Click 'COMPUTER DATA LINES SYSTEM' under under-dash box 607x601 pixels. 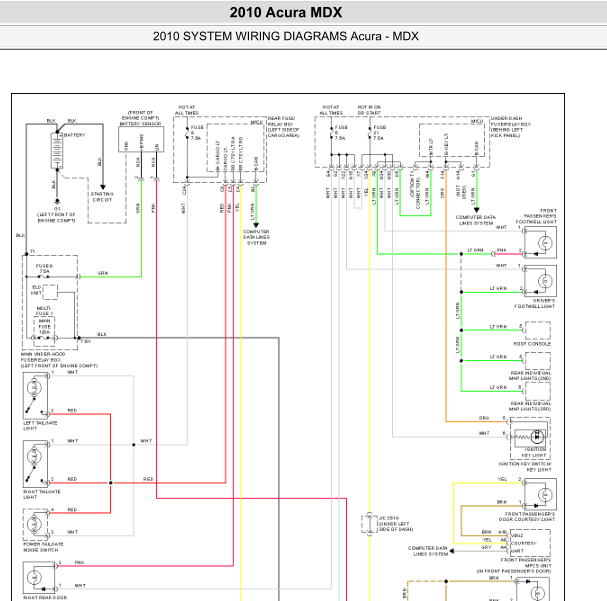point(476,220)
